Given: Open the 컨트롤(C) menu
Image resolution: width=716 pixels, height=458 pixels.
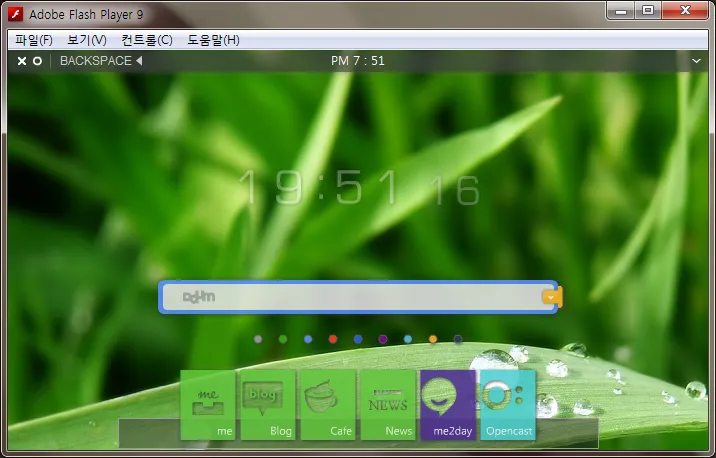Looking at the screenshot, I should [x=147, y=40].
